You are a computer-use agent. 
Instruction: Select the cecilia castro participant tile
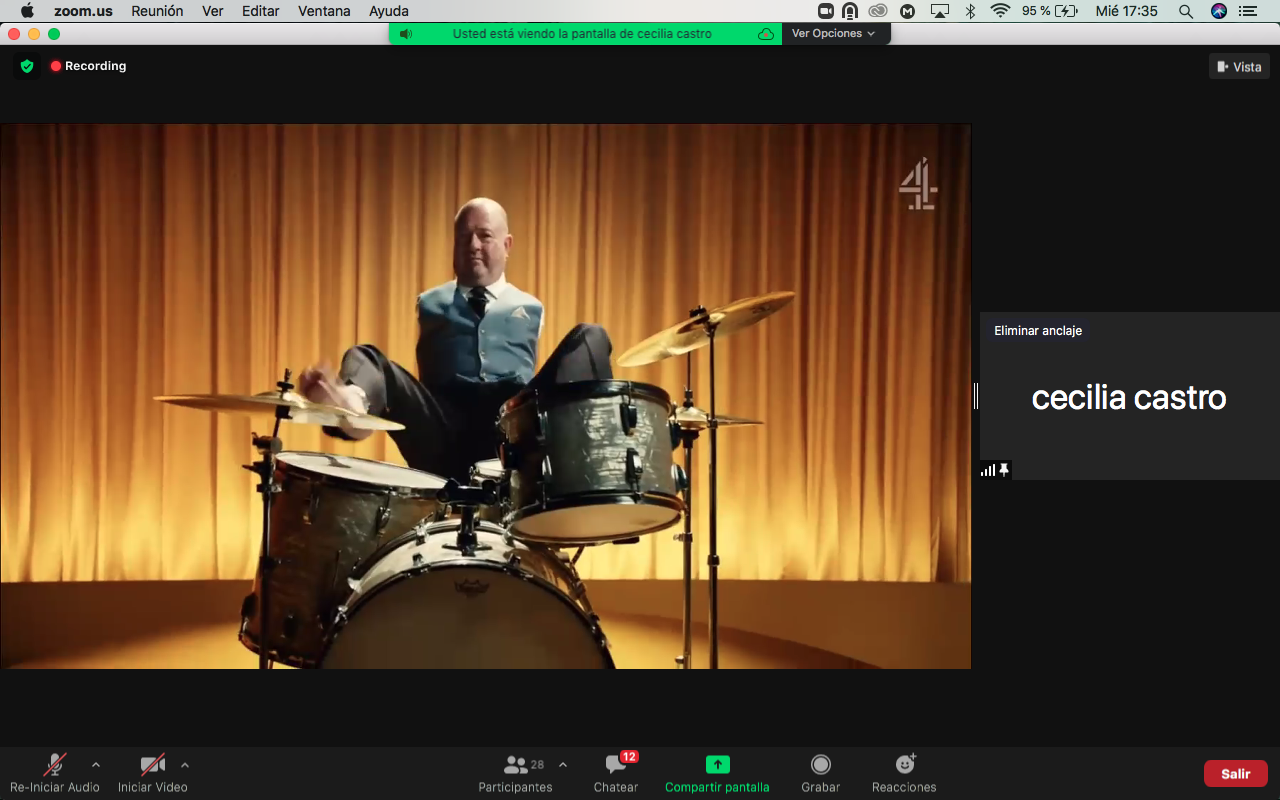1129,397
